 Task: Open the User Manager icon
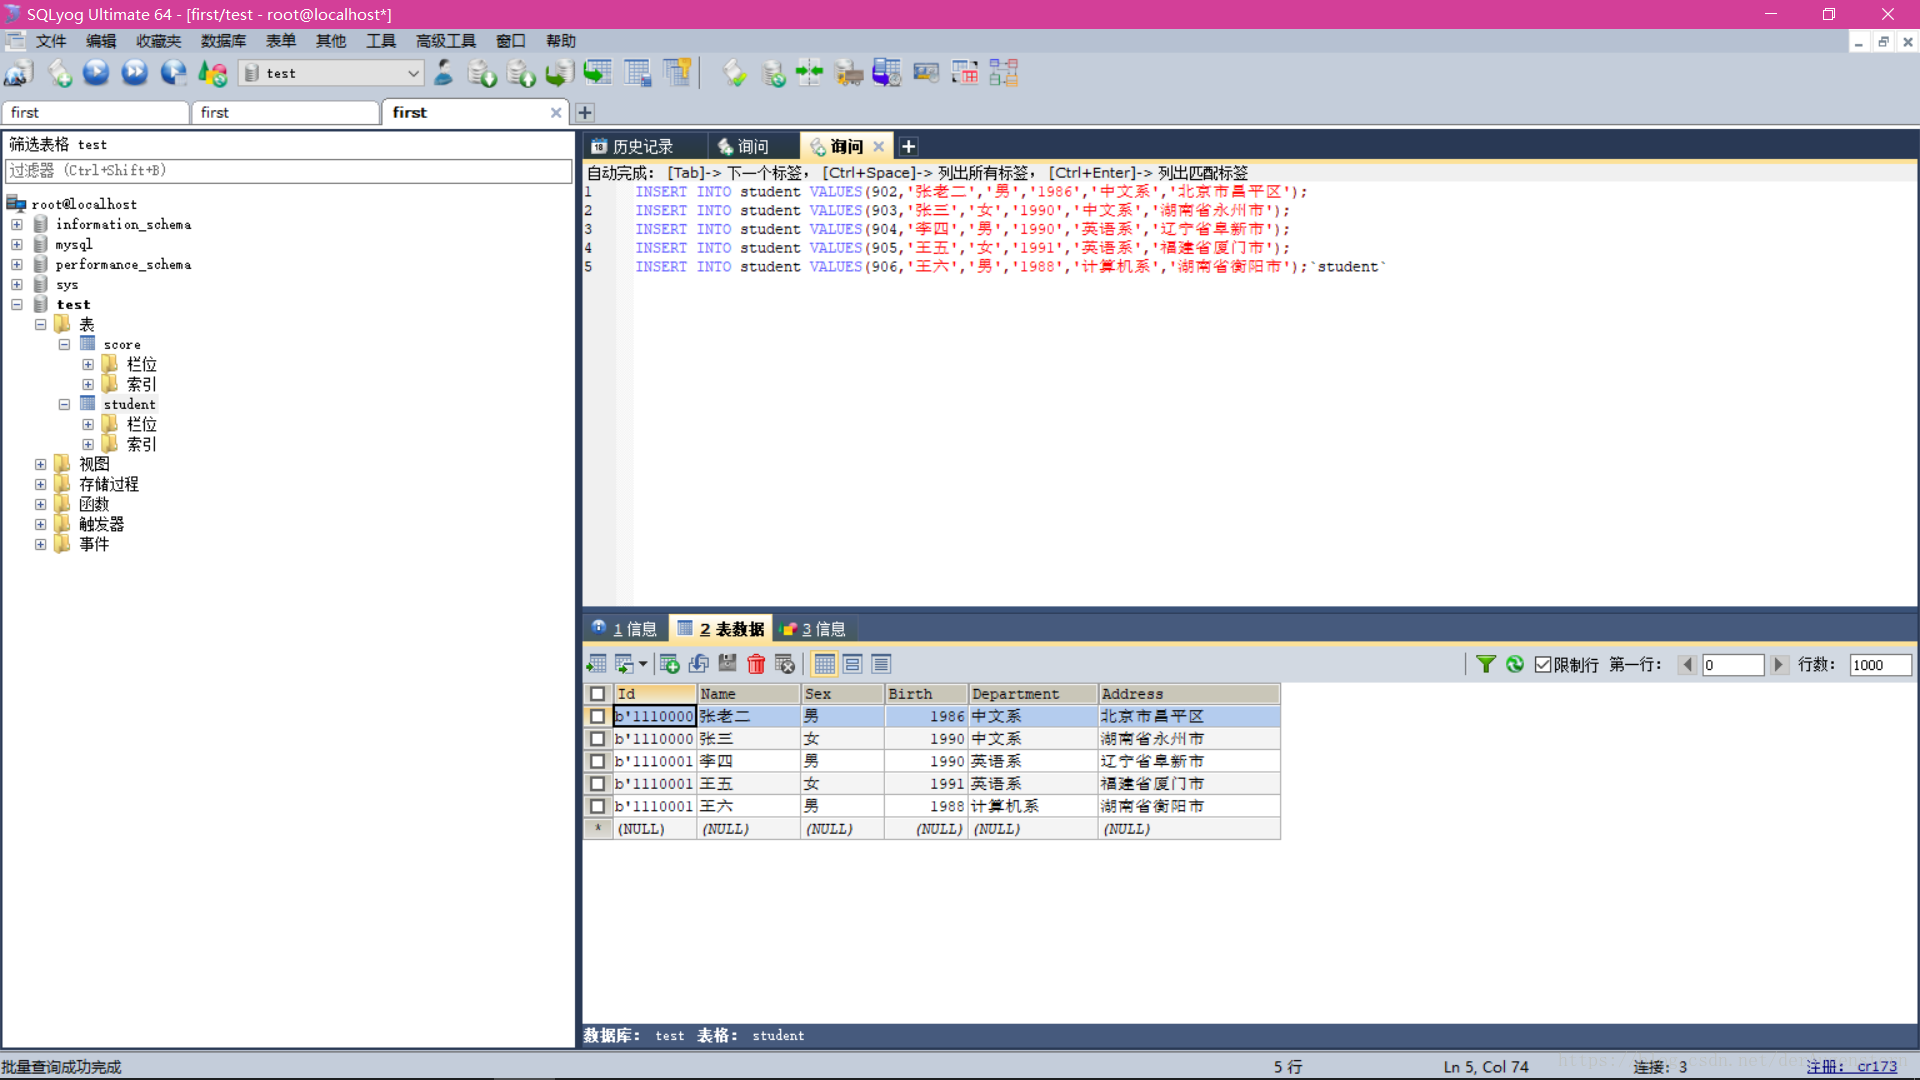[x=443, y=73]
